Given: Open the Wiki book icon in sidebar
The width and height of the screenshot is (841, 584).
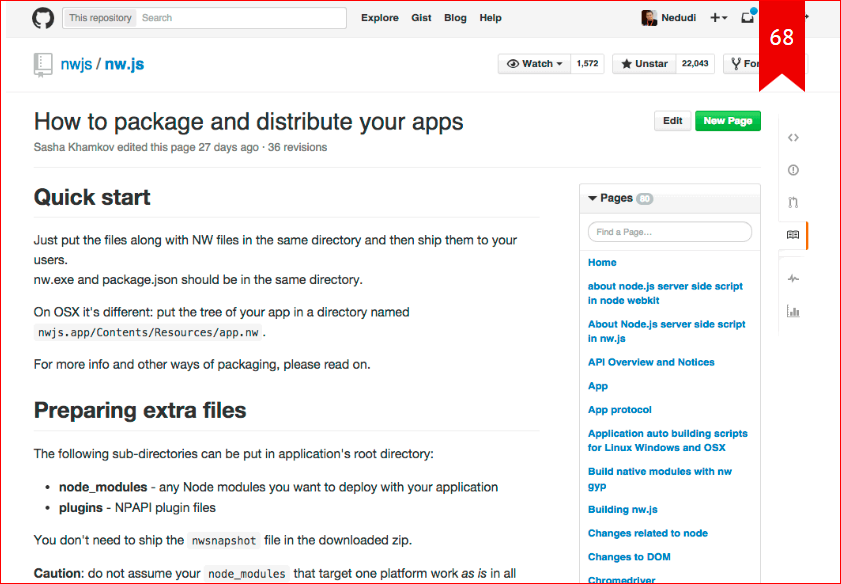Looking at the screenshot, I should 793,235.
